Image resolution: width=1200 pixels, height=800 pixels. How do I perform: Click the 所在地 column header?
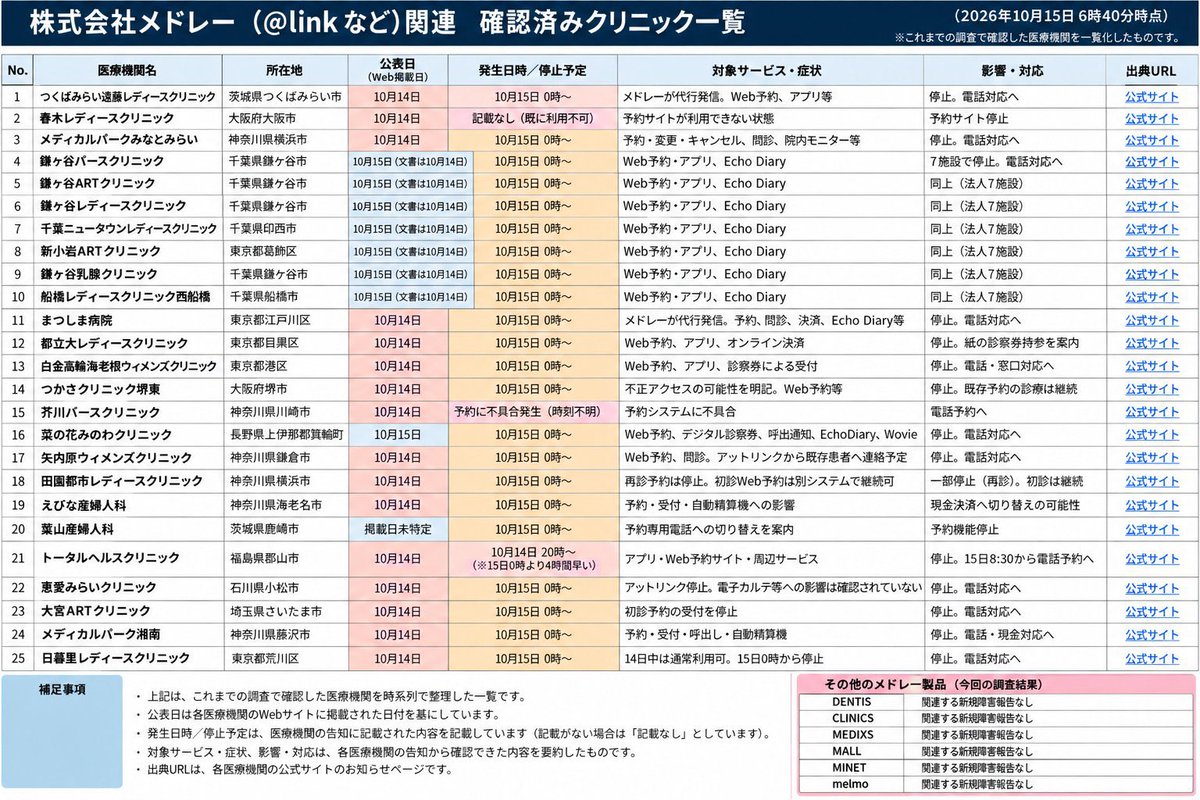tap(286, 71)
